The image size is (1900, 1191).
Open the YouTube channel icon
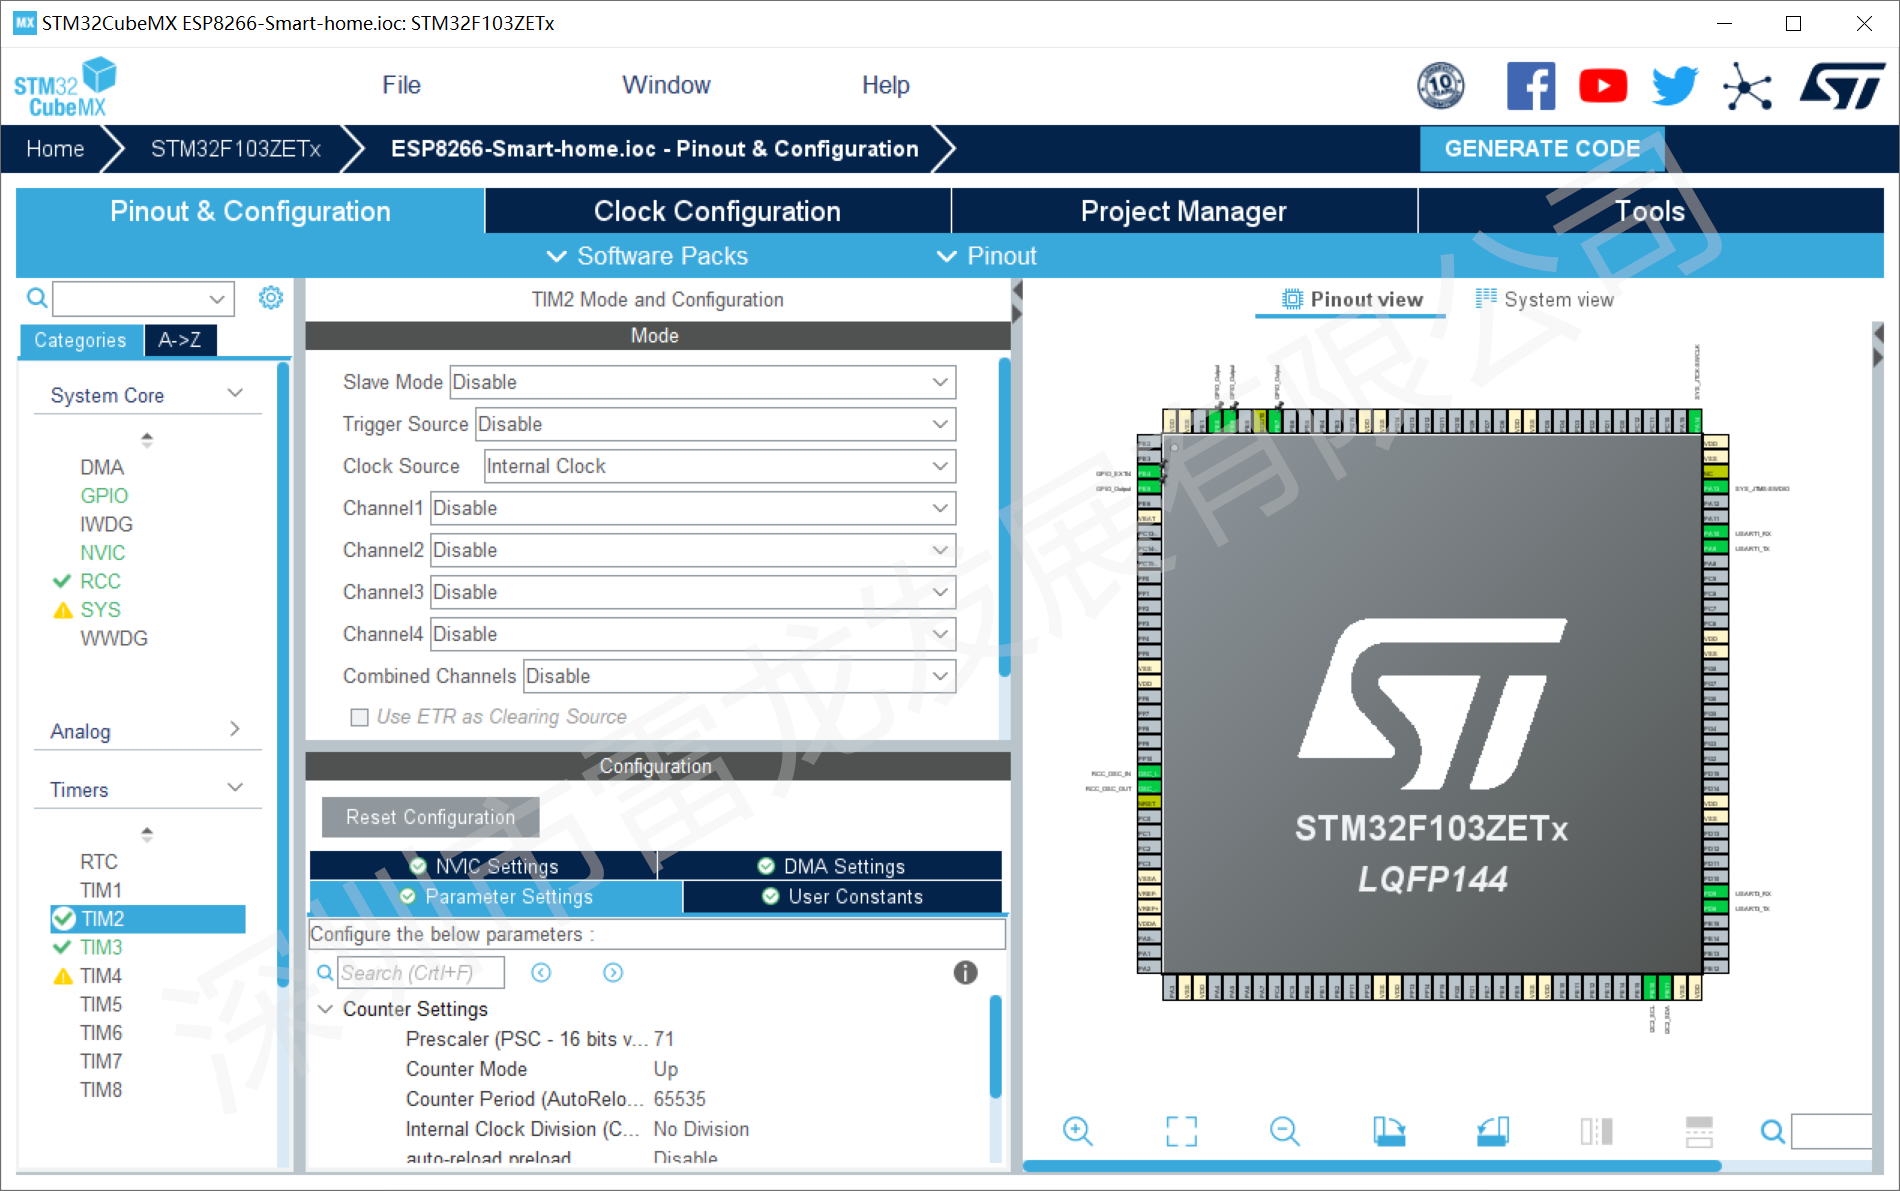click(x=1603, y=85)
